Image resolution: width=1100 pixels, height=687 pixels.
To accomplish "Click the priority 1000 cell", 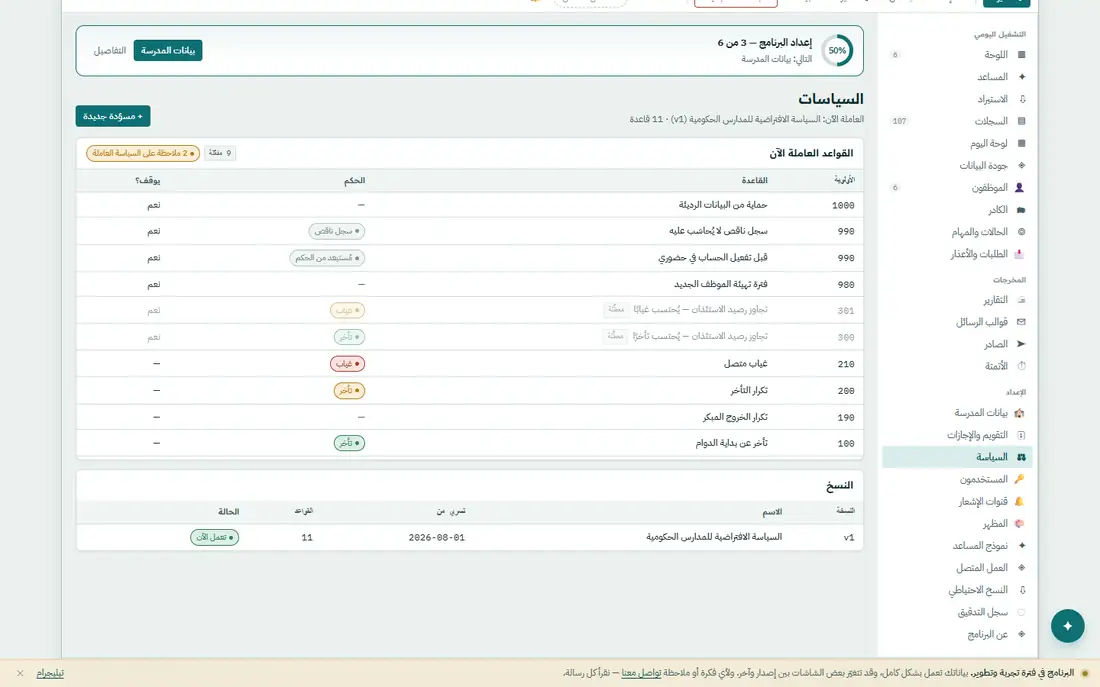I will click(x=843, y=206).
